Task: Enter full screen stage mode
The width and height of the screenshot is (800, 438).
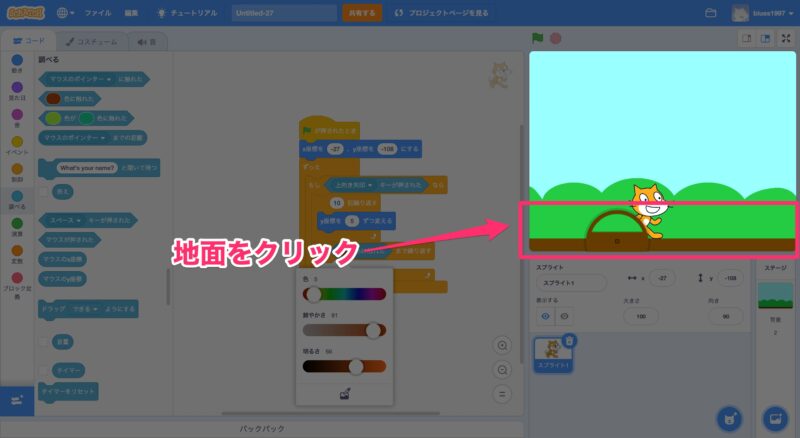Action: (x=785, y=38)
